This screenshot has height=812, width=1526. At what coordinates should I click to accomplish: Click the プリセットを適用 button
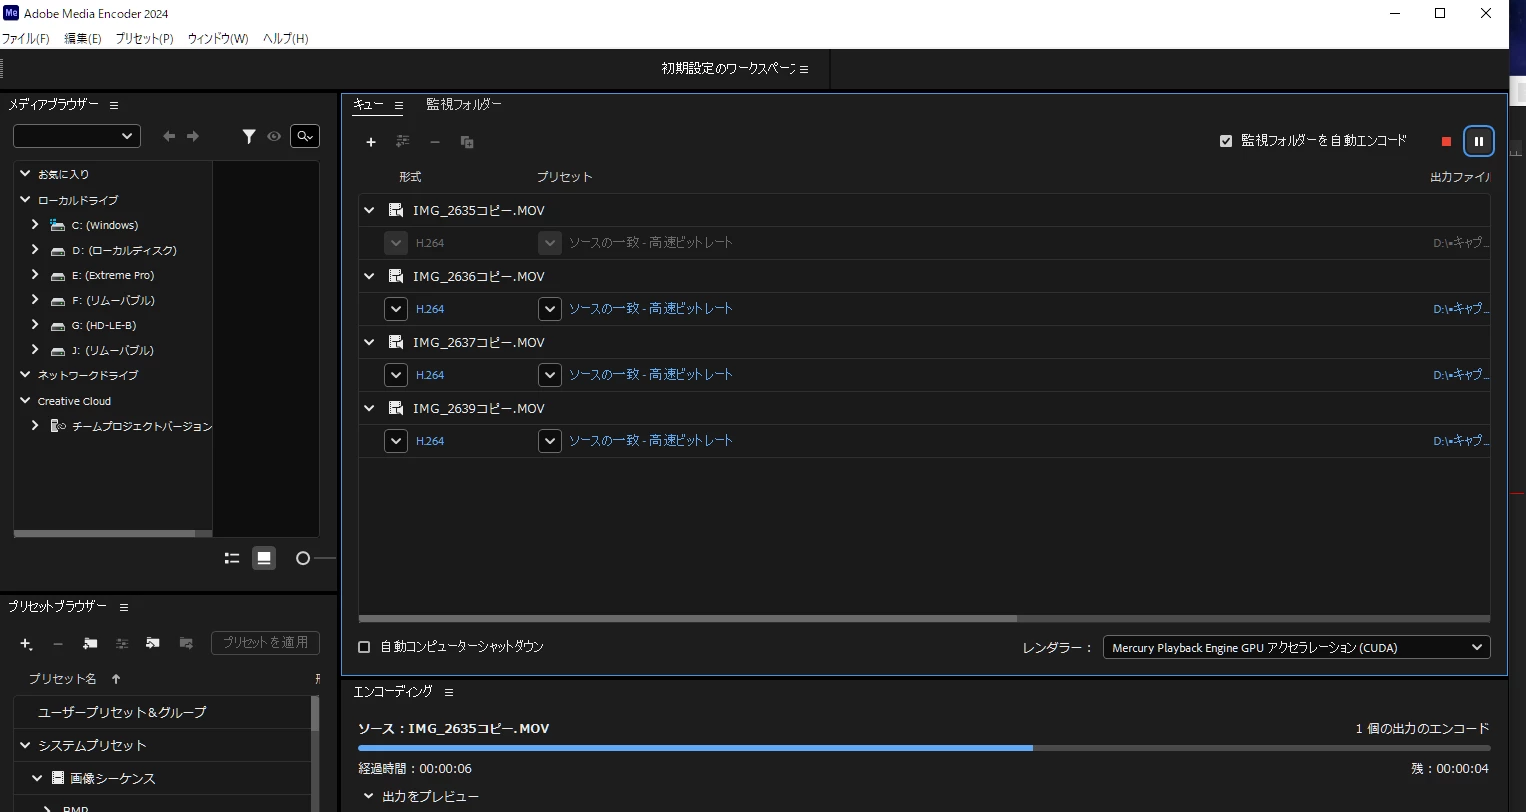[x=265, y=642]
